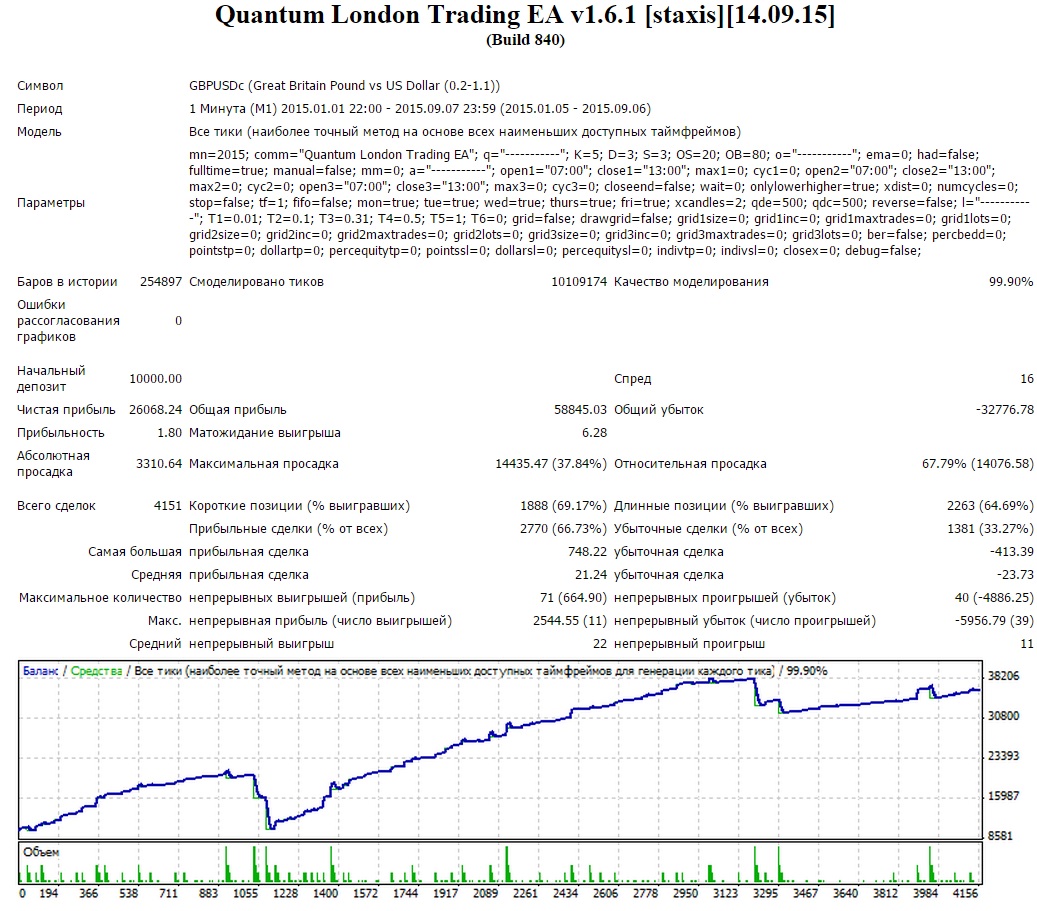Click the Абсолютная просадка value 3310.64
The width and height of the screenshot is (1037, 911).
(x=159, y=464)
